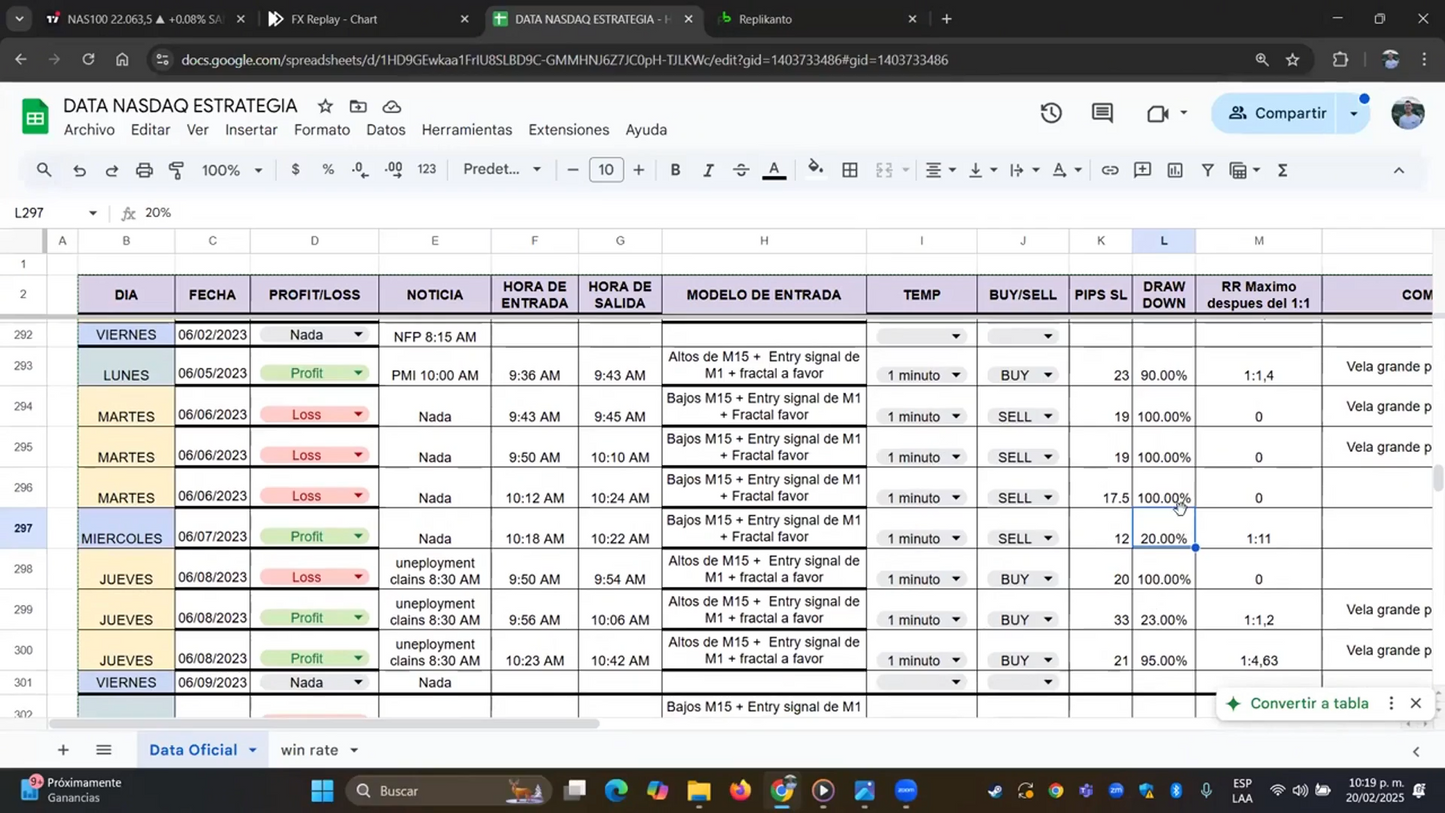
Task: Toggle italic formatting
Action: (706, 170)
